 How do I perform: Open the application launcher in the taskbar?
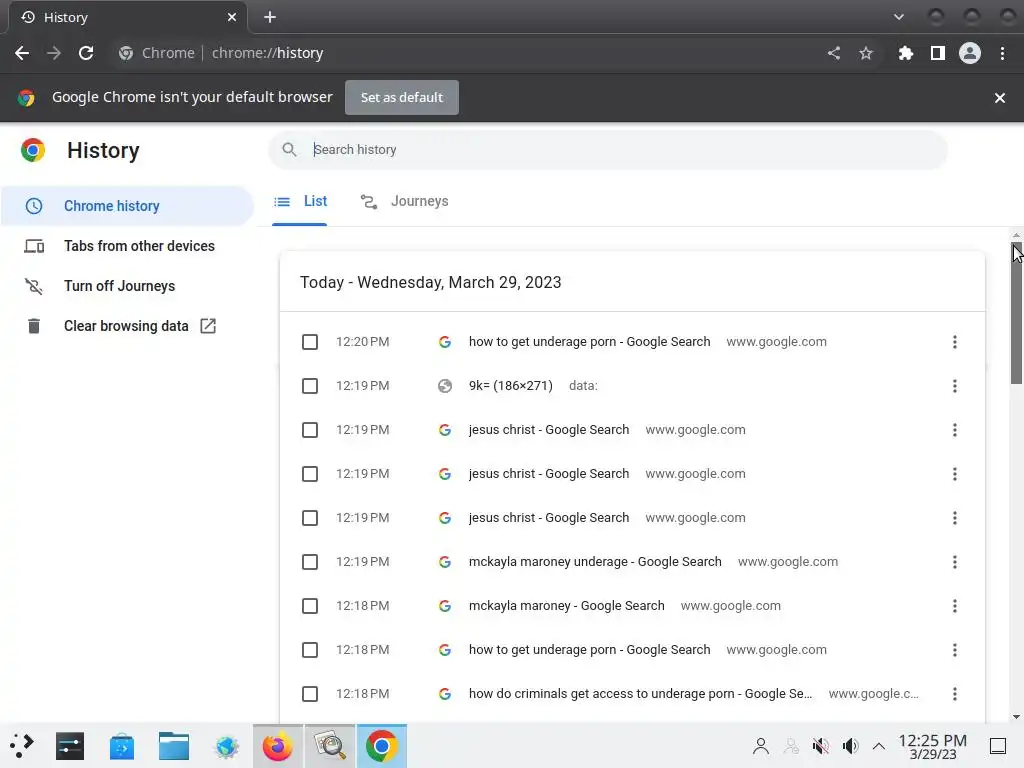coord(22,746)
